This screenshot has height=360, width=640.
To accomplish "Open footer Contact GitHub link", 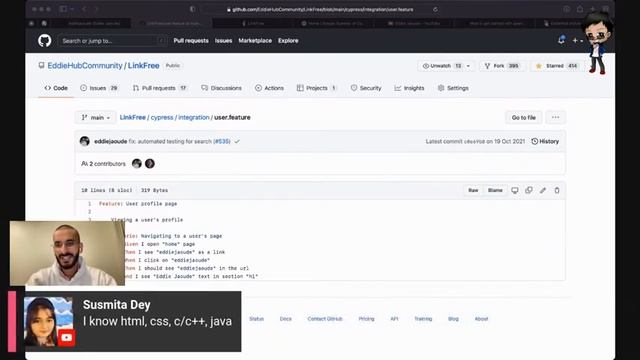I will (x=325, y=319).
